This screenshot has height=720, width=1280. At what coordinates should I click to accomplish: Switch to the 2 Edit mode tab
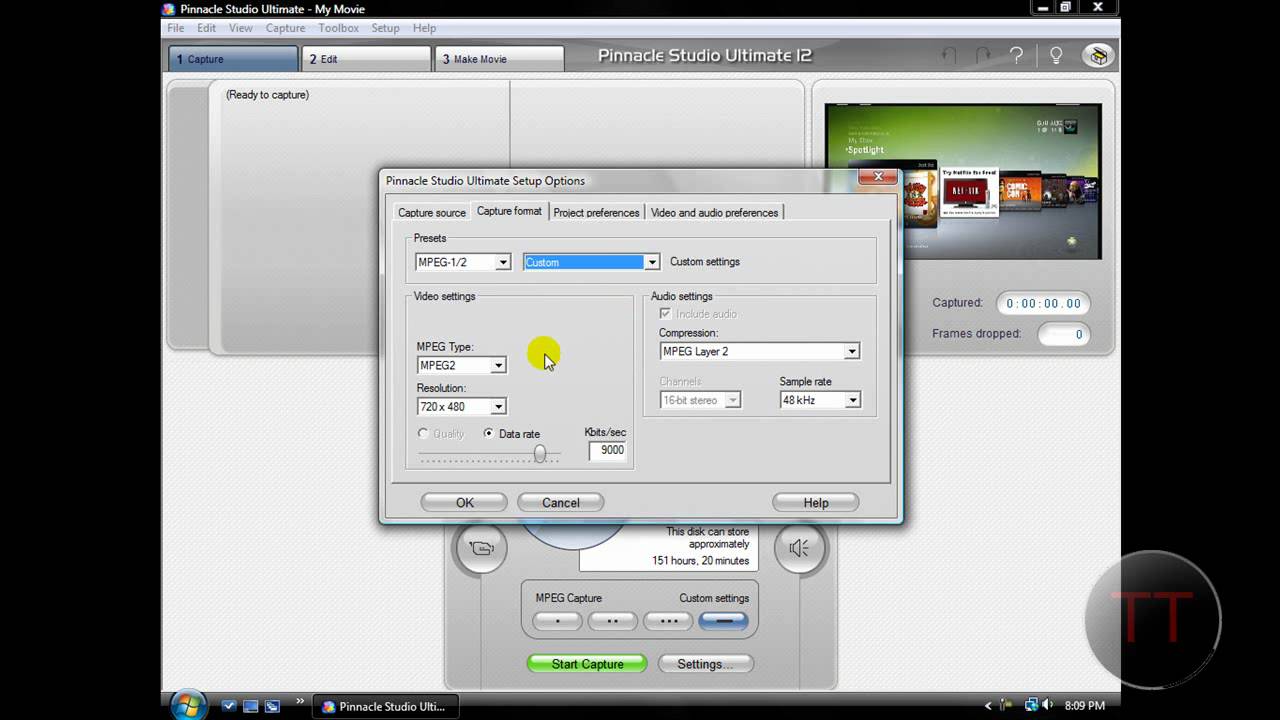click(366, 59)
